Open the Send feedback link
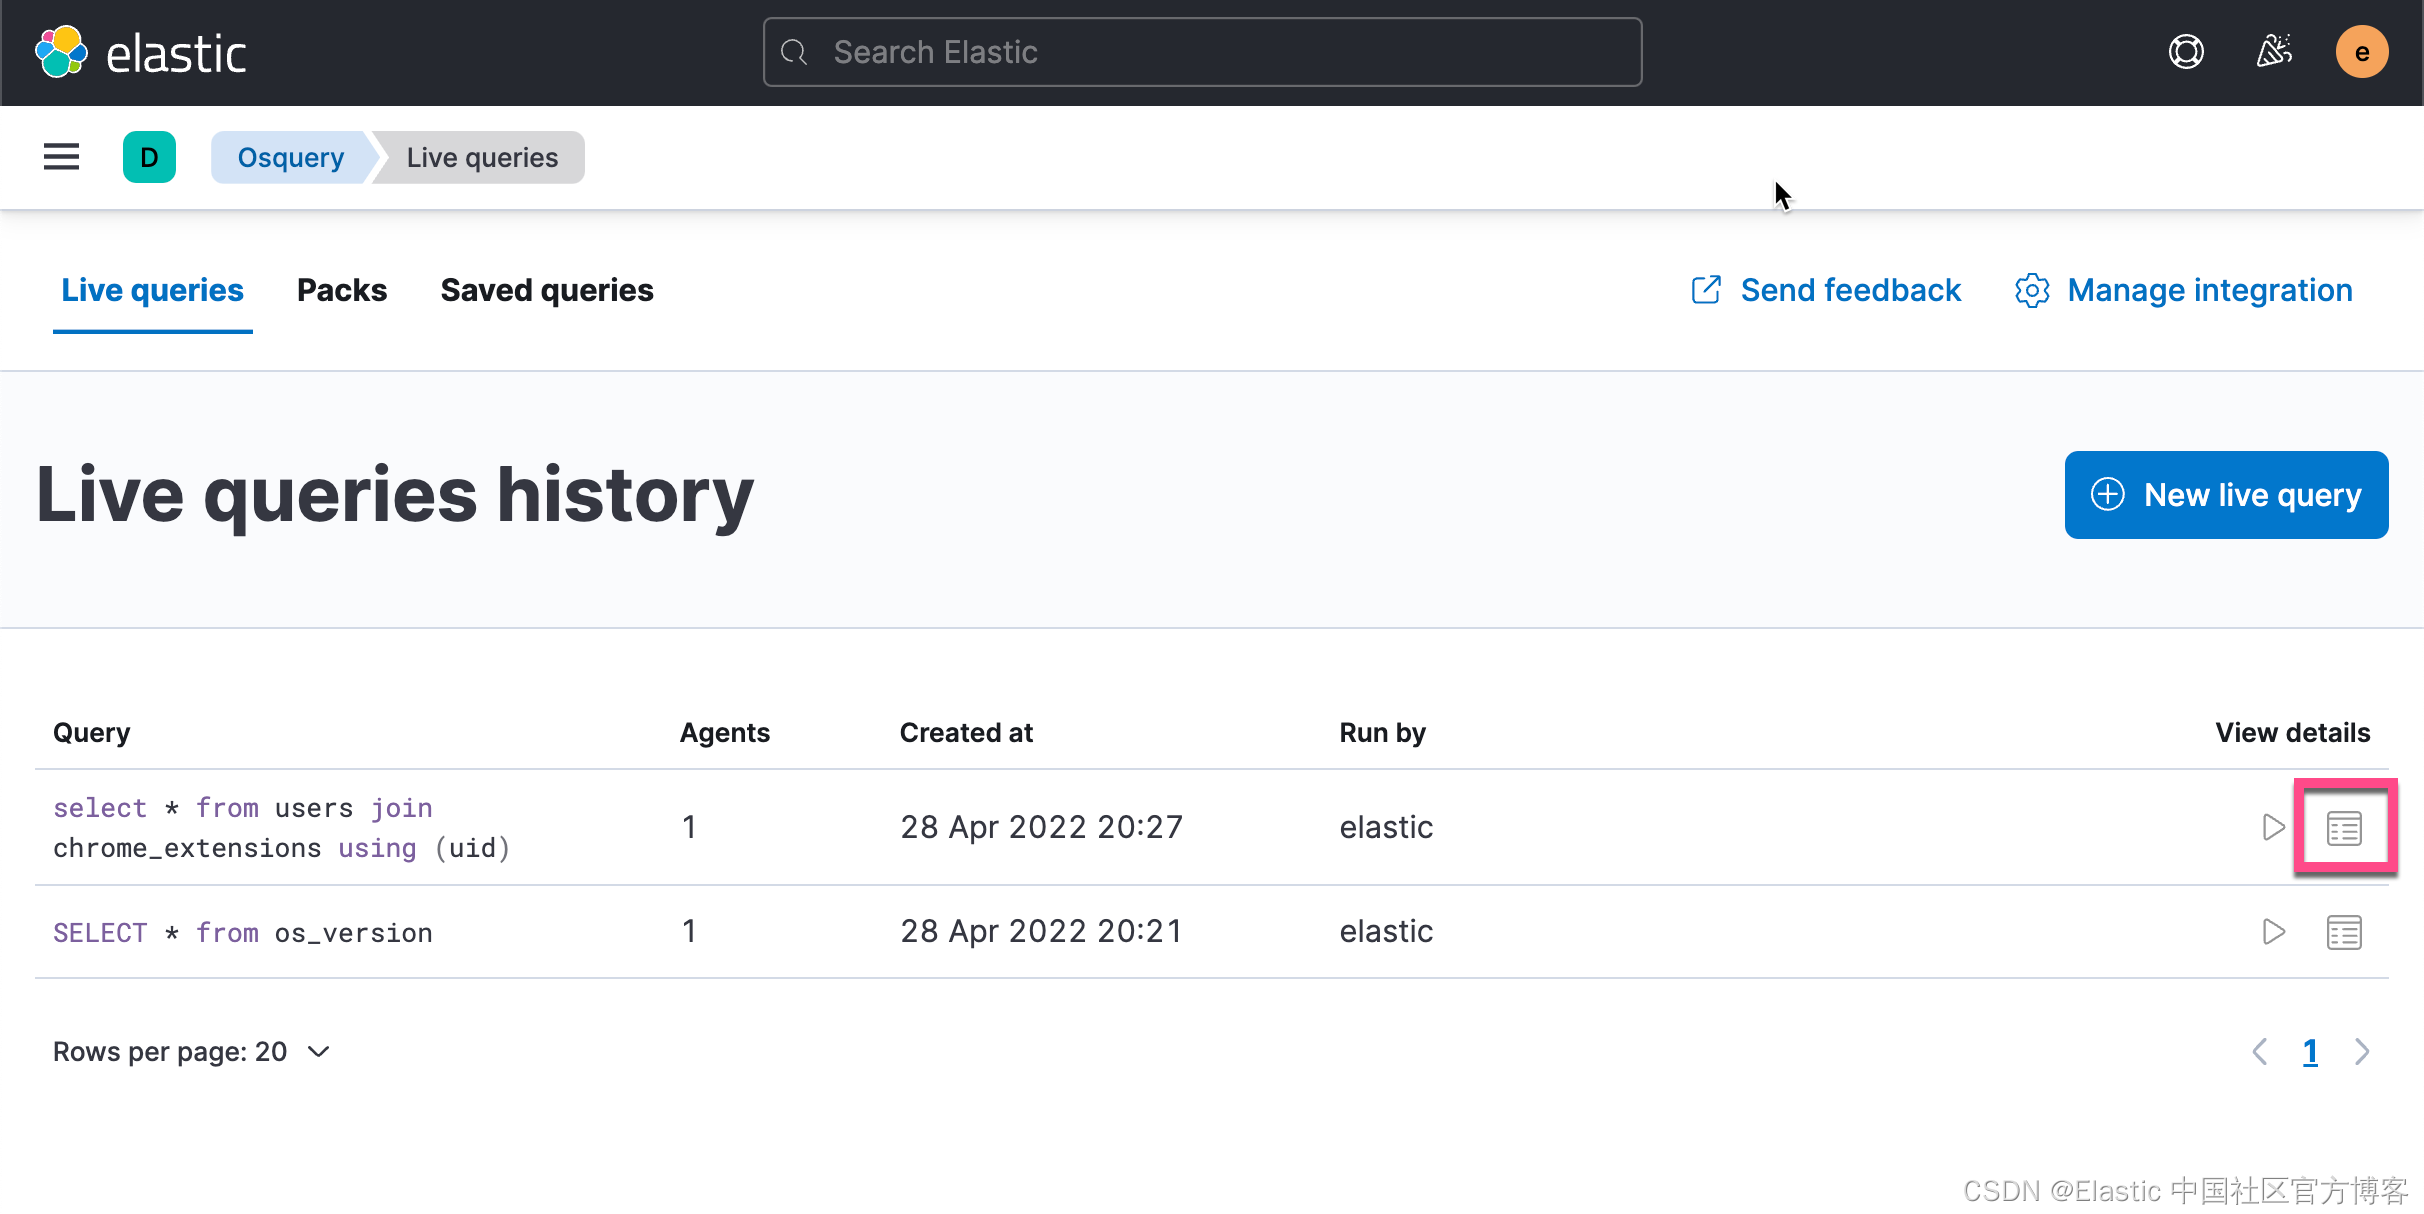2424x1214 pixels. click(1850, 290)
